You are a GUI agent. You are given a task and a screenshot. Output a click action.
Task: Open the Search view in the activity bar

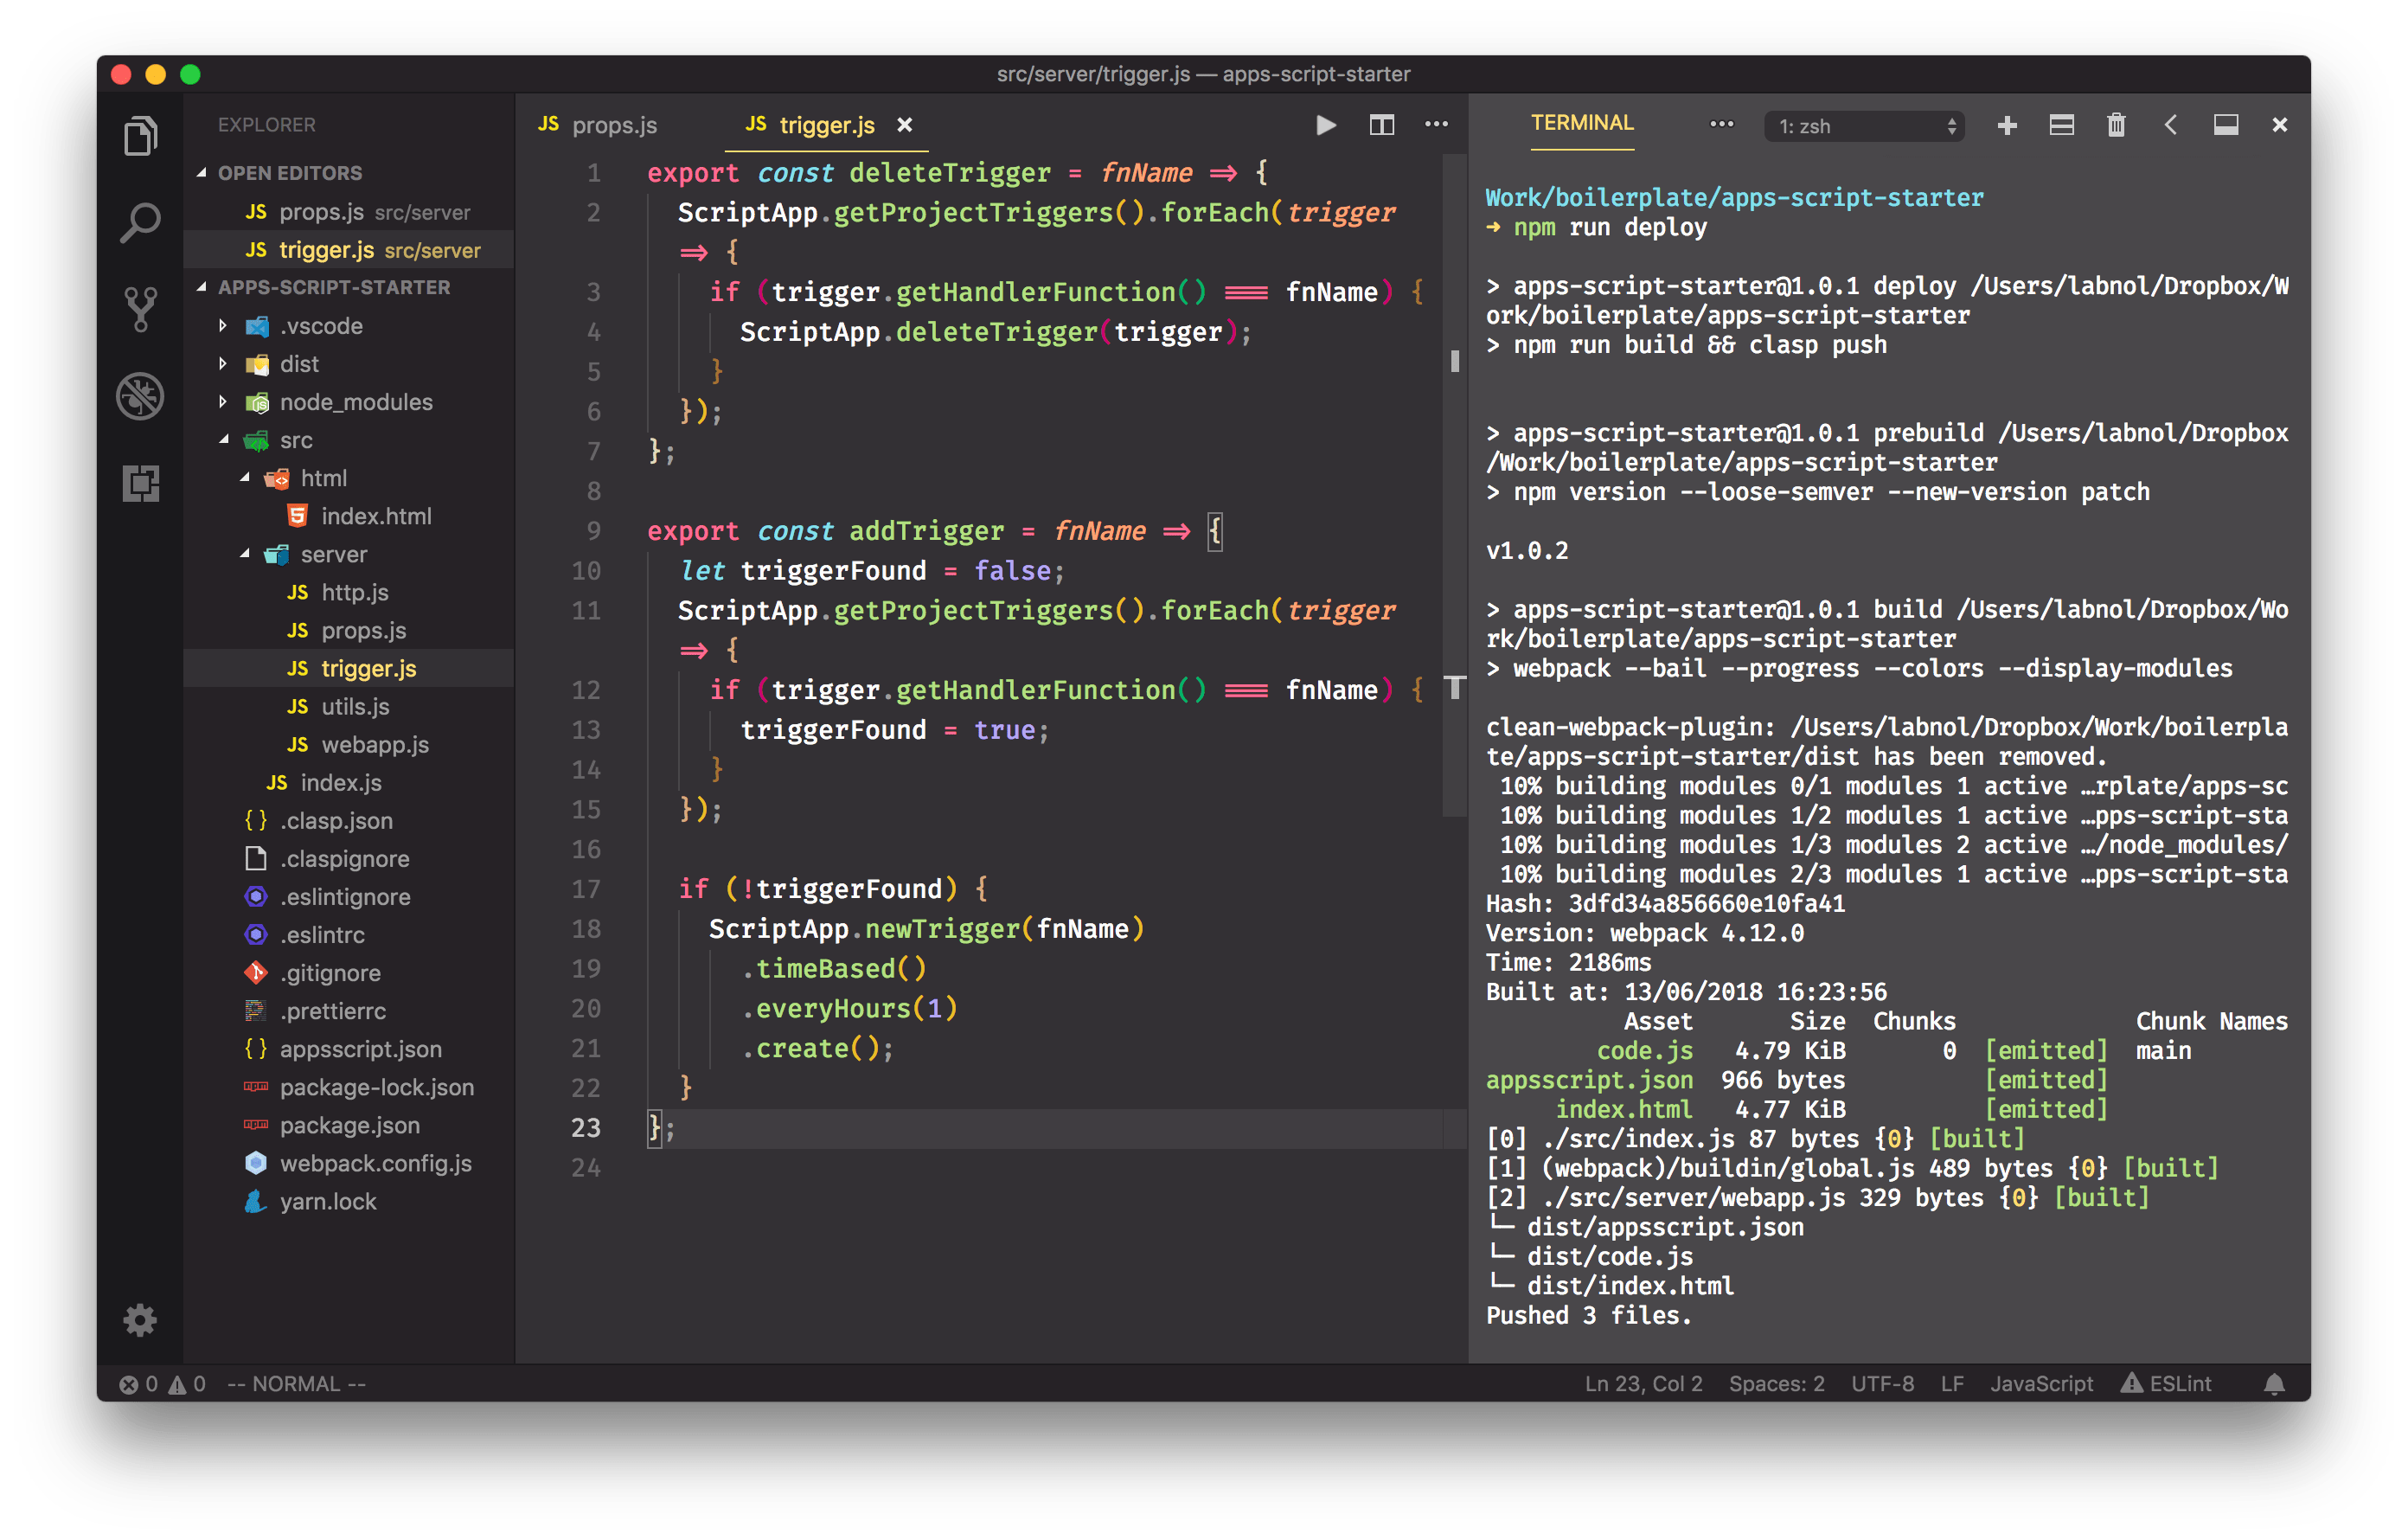(139, 221)
